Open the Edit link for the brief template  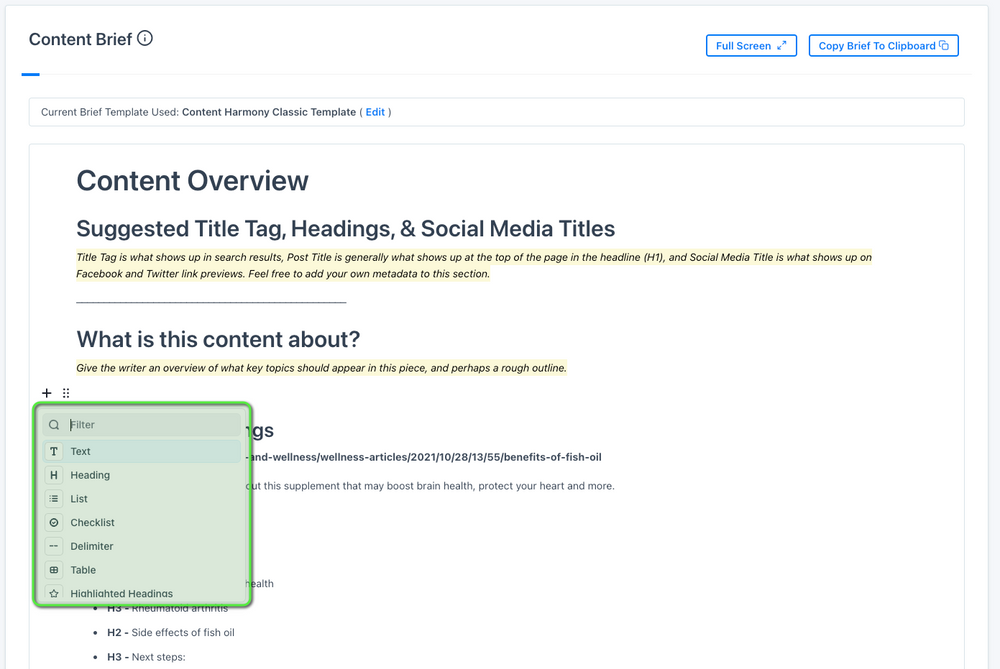tap(375, 112)
